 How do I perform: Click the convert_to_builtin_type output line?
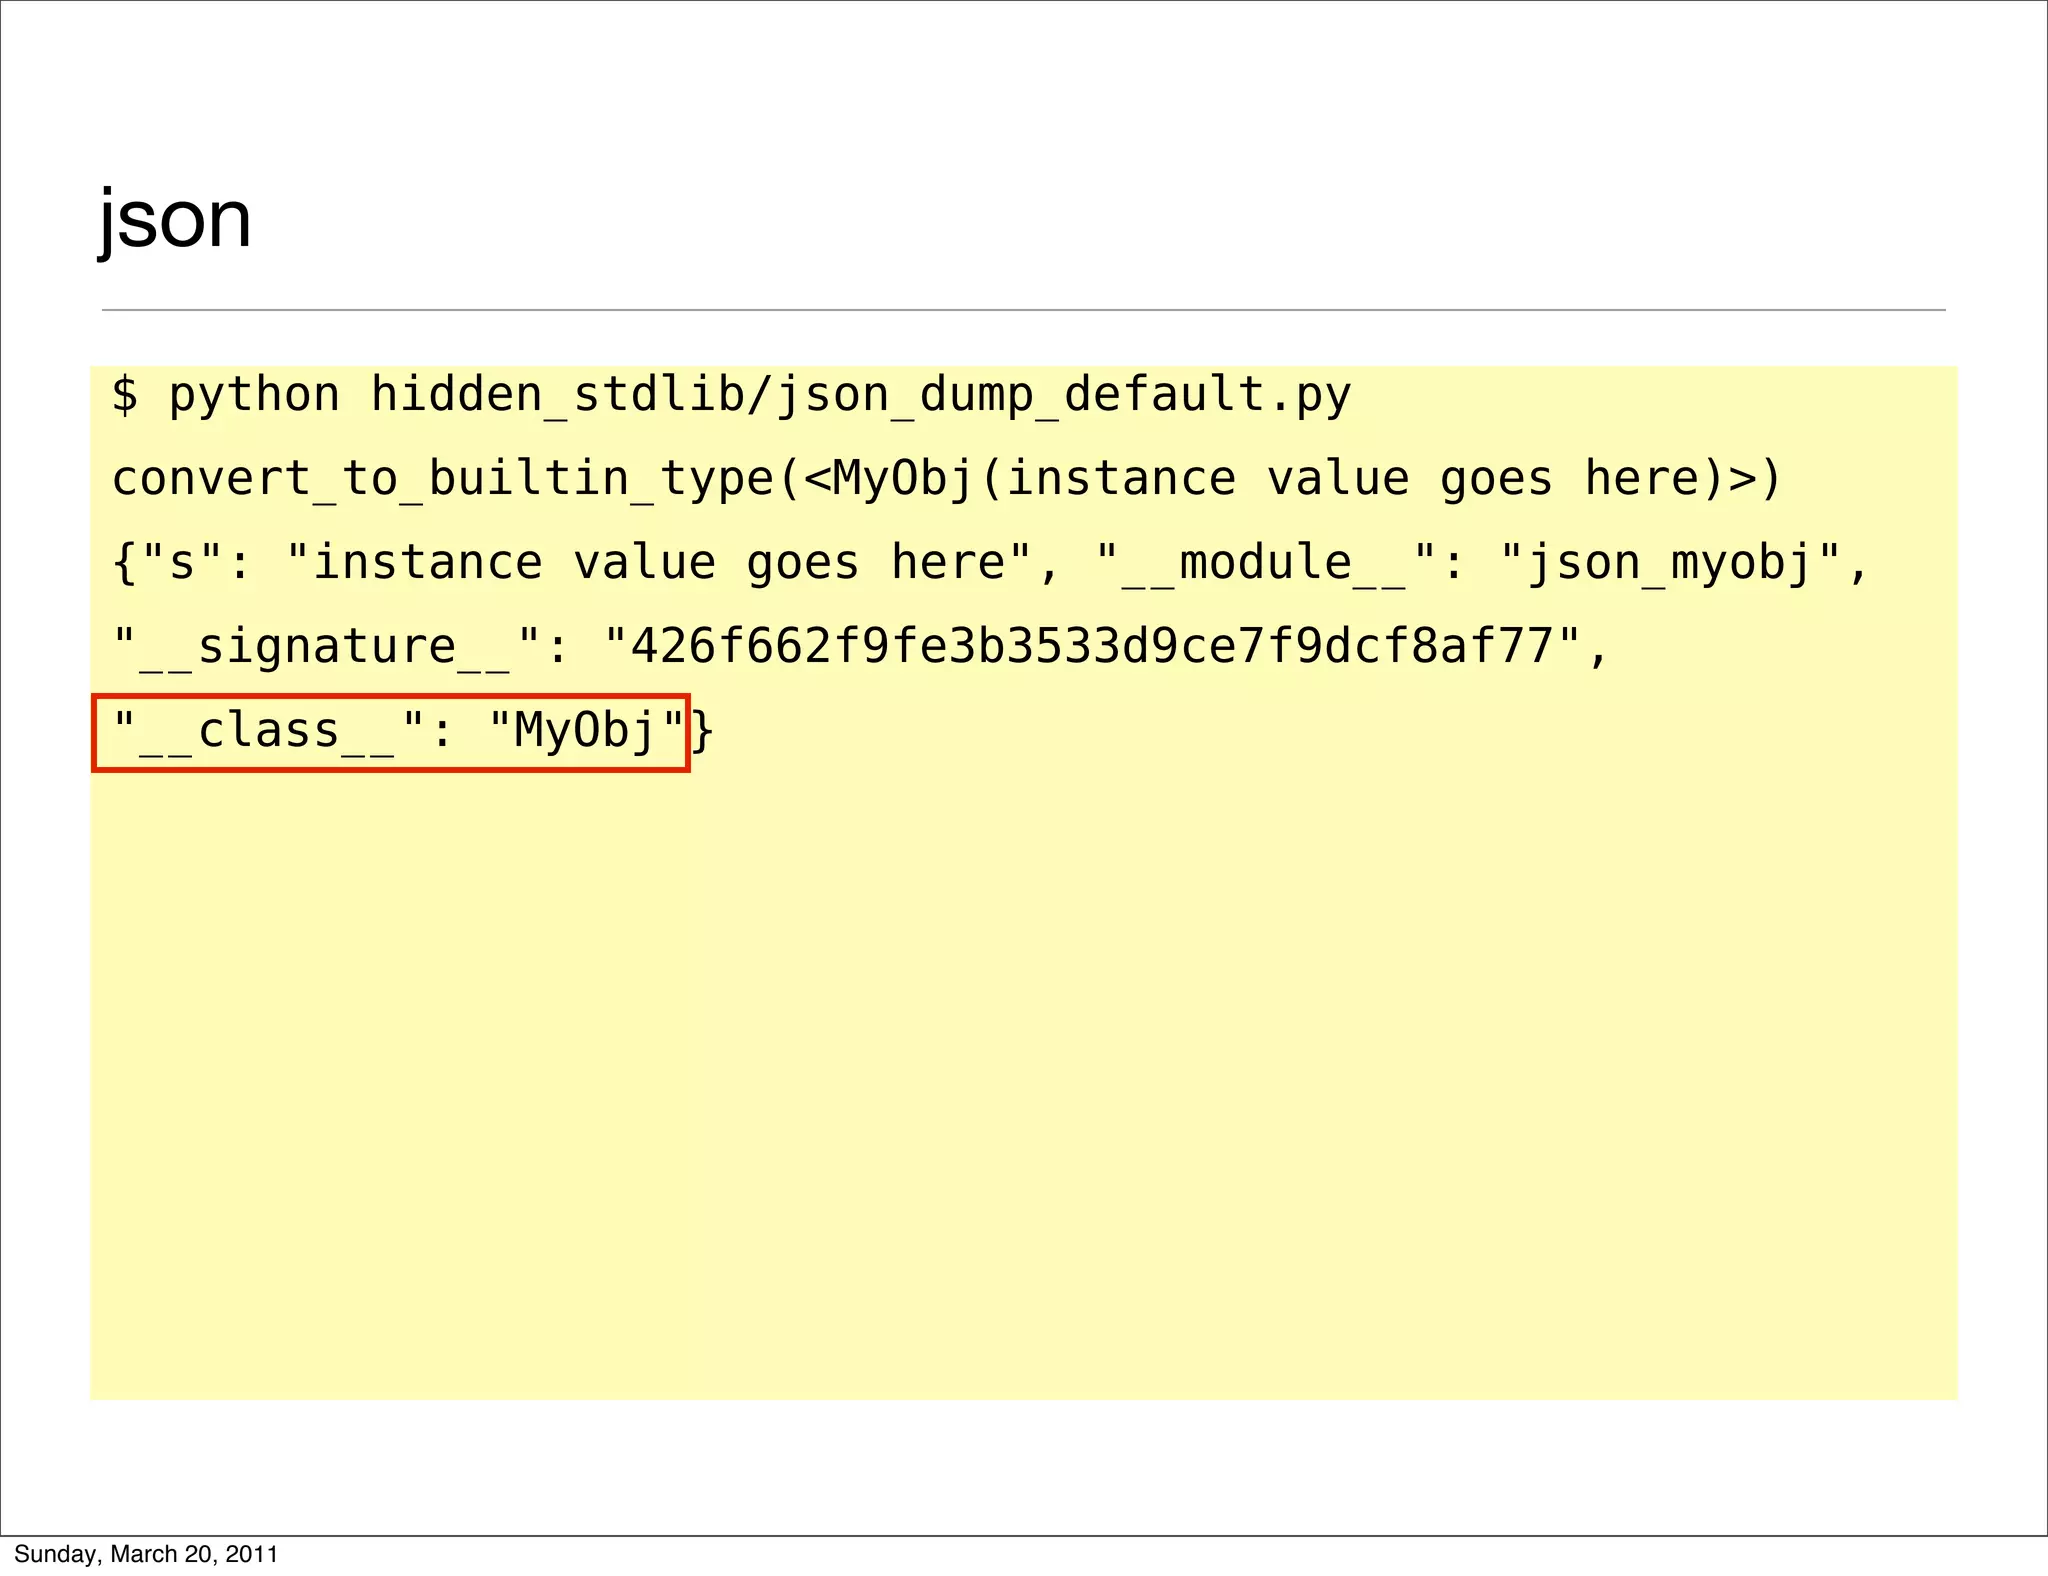click(x=946, y=480)
